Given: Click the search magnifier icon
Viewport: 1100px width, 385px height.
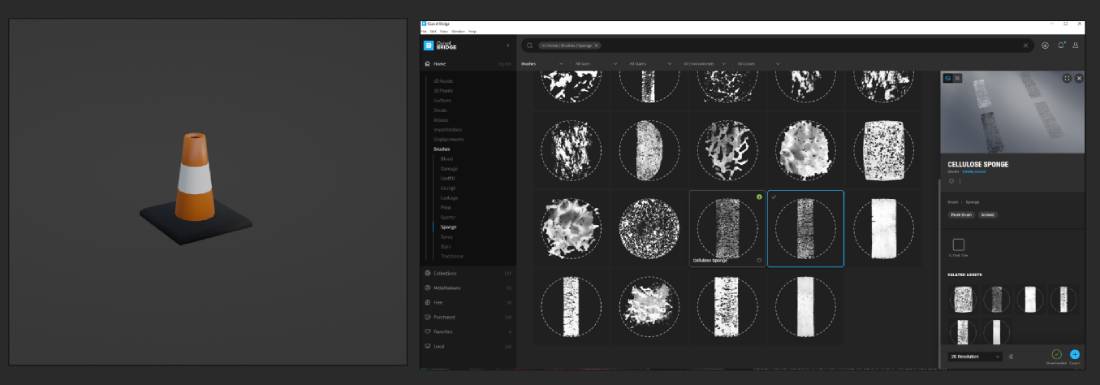Looking at the screenshot, I should (530, 46).
